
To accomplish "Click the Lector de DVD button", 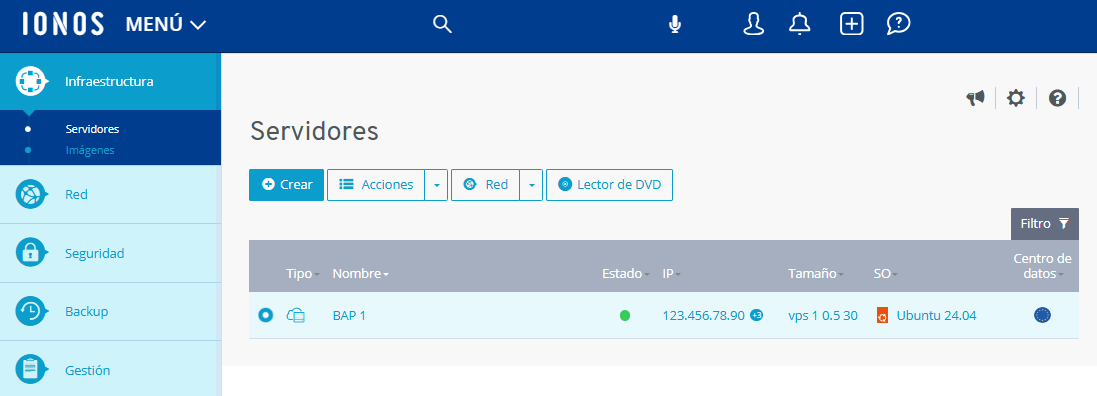I will click(x=609, y=185).
